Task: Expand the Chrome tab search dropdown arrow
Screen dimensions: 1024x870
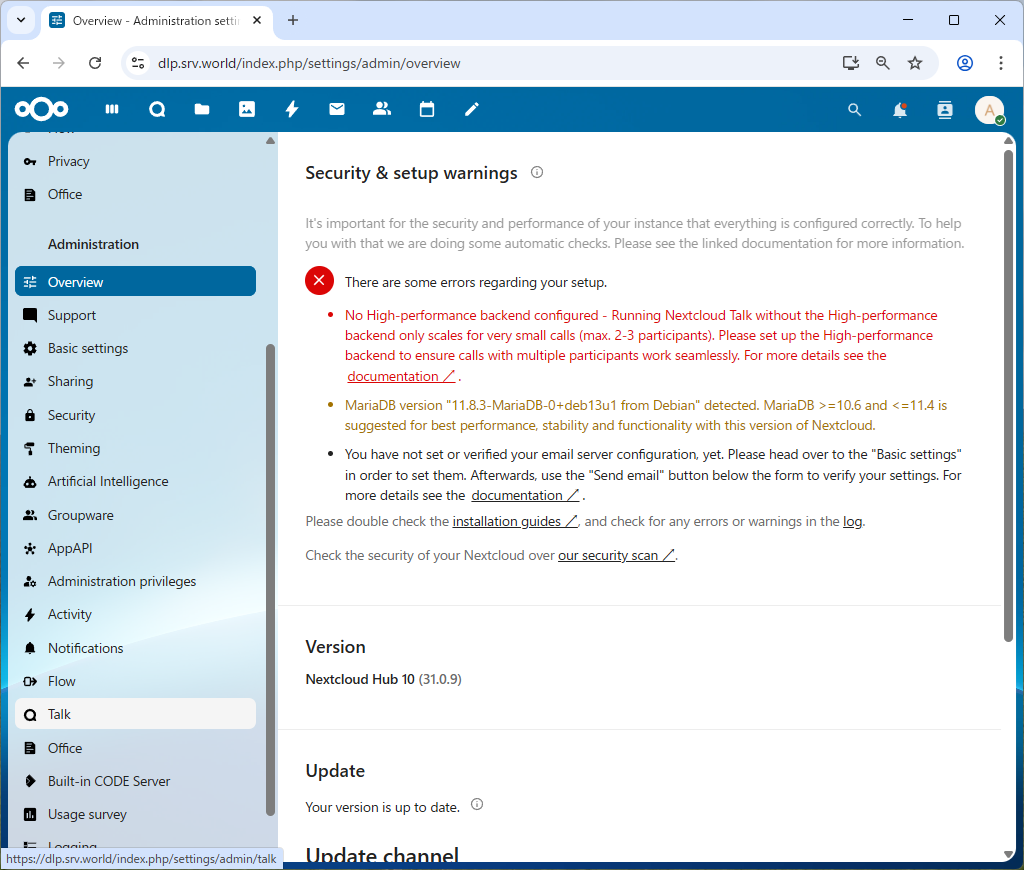Action: tap(21, 20)
